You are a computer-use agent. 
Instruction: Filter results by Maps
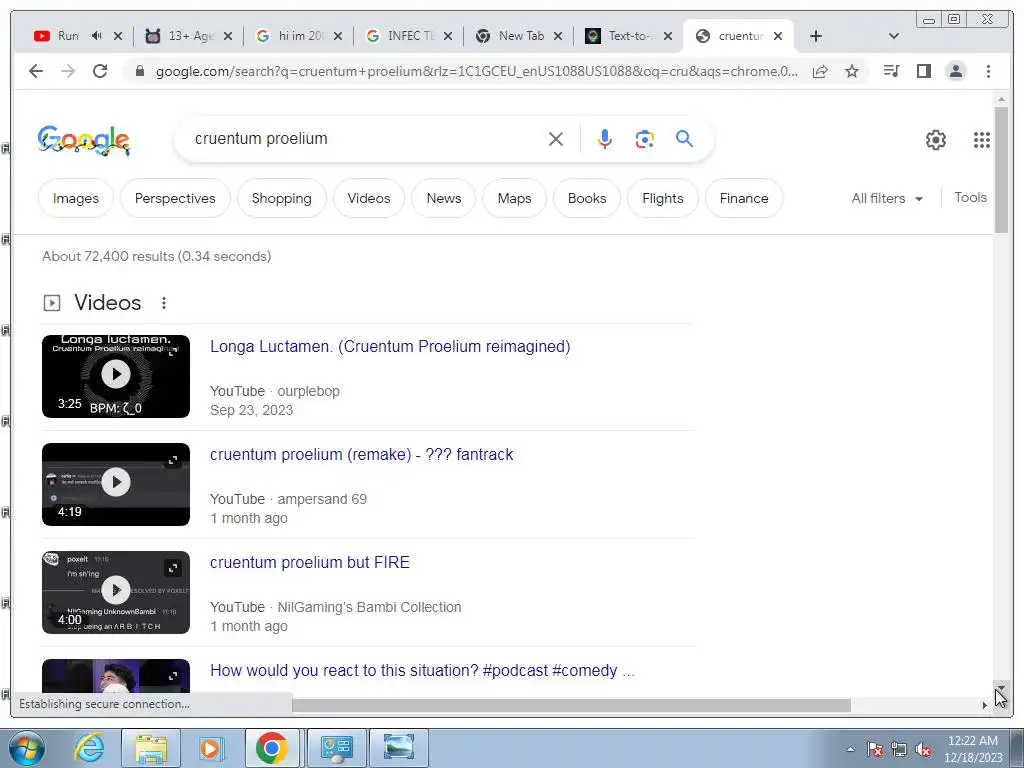coord(515,198)
